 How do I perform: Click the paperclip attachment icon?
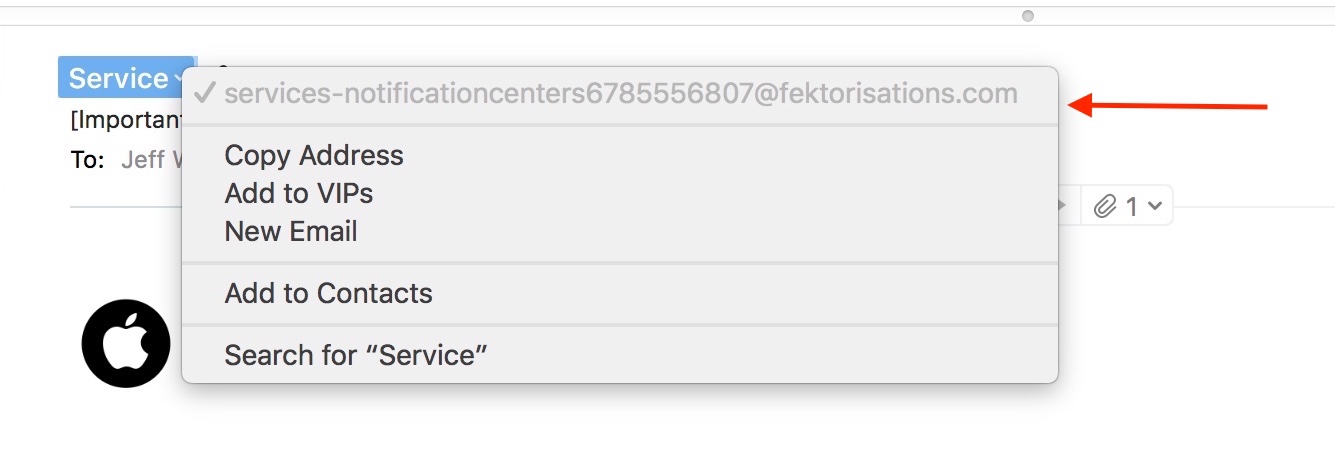[1104, 207]
